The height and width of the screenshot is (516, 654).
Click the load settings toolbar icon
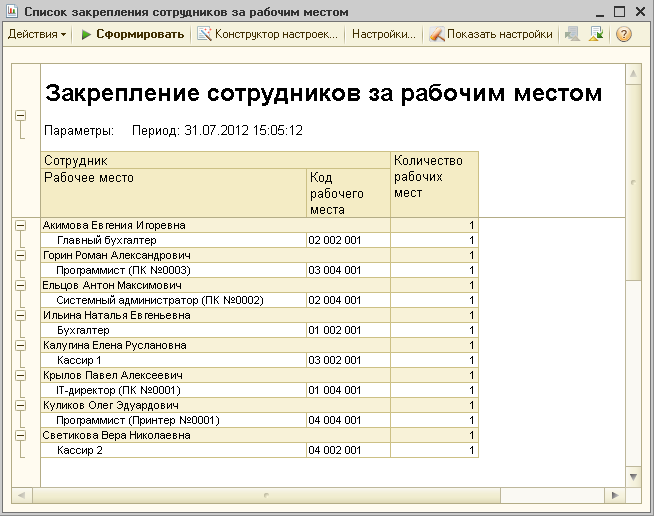click(572, 34)
